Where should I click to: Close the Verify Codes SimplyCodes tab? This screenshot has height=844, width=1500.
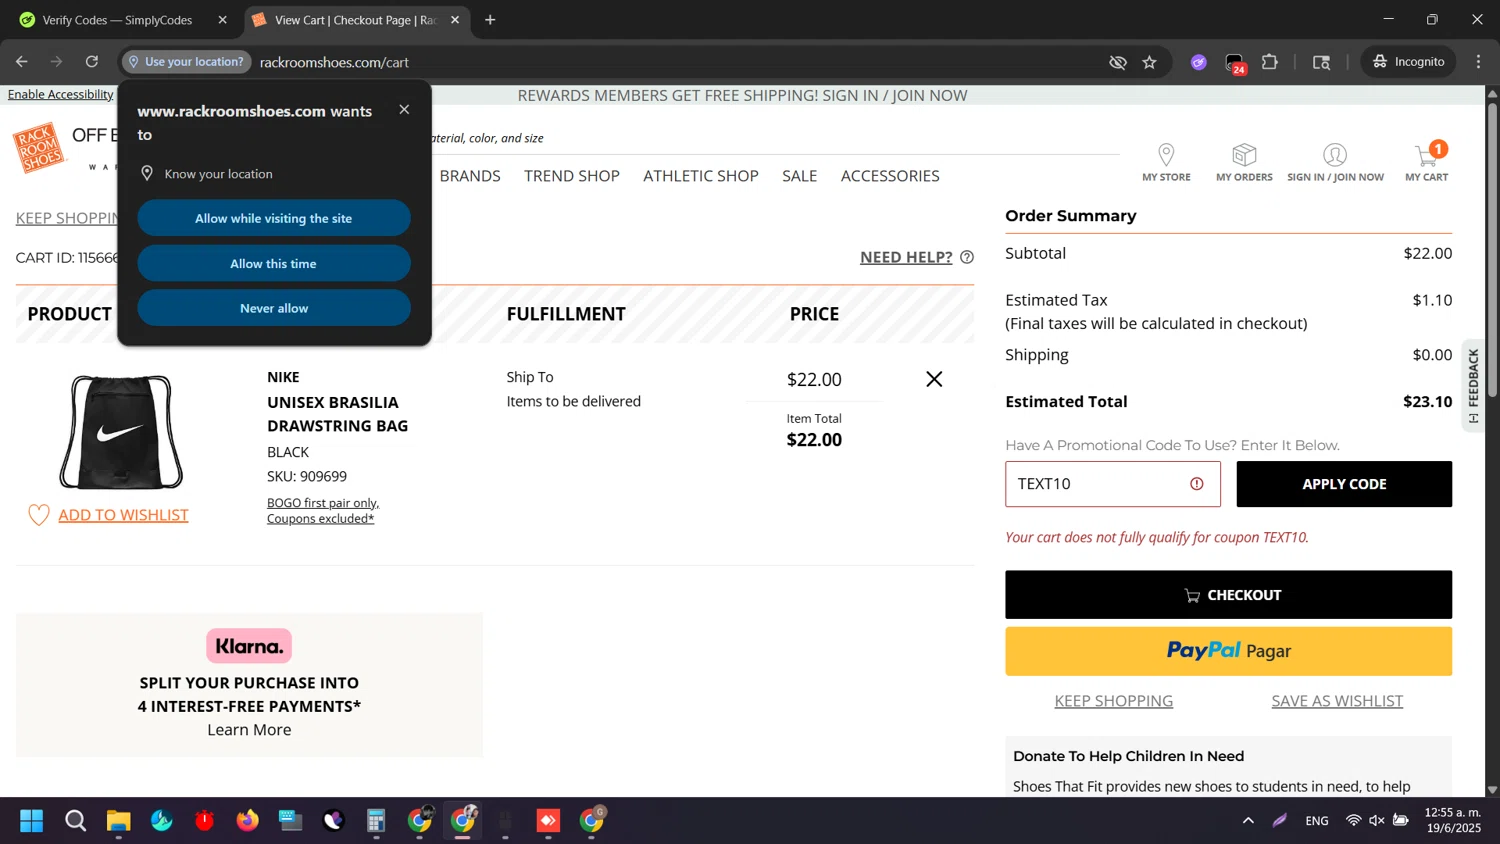223,20
